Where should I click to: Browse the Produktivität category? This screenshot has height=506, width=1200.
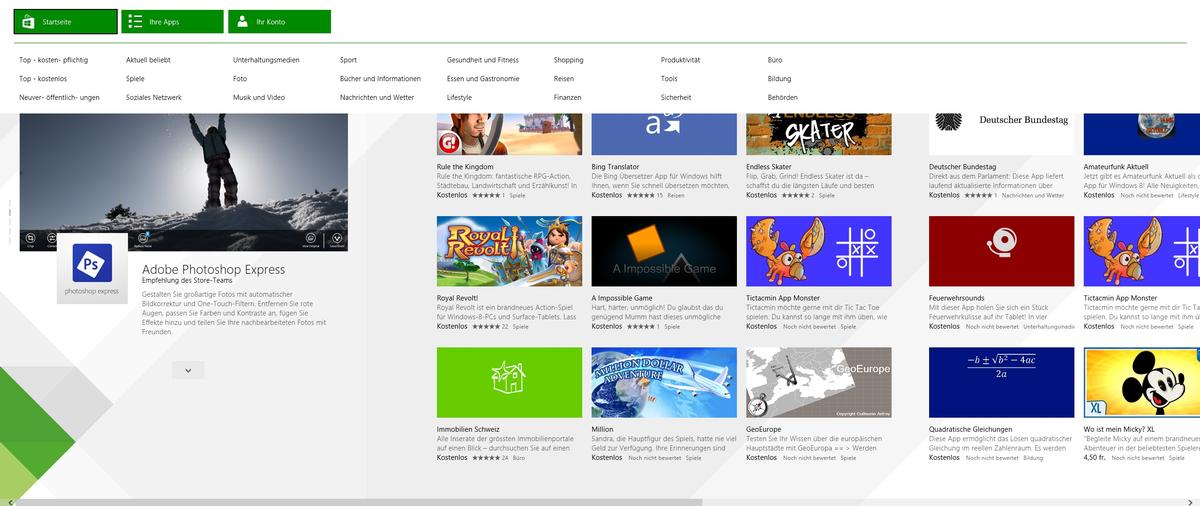(x=680, y=60)
